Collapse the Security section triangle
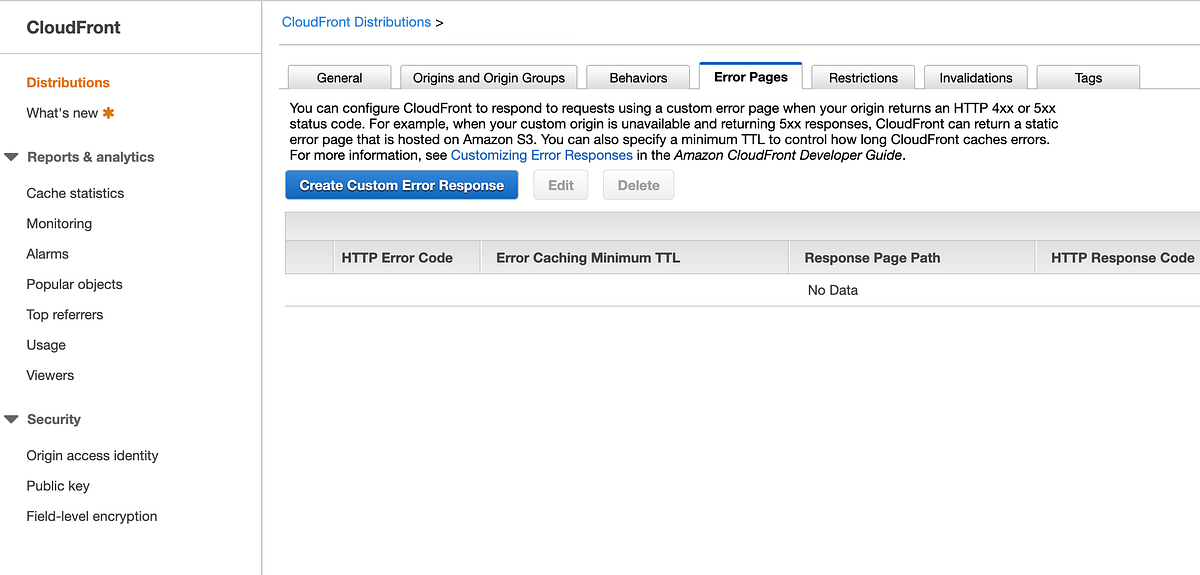Image resolution: width=1200 pixels, height=575 pixels. [12, 419]
